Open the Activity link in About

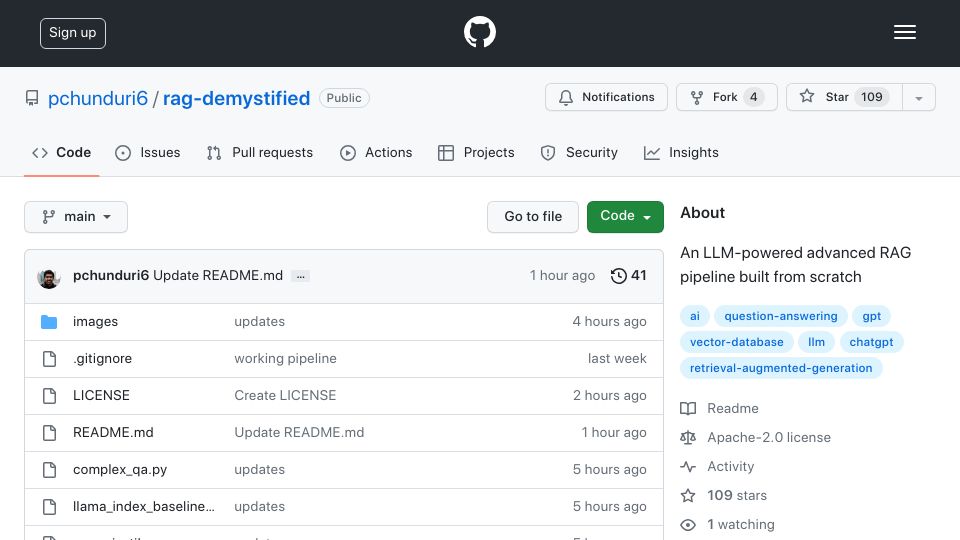[x=730, y=467]
